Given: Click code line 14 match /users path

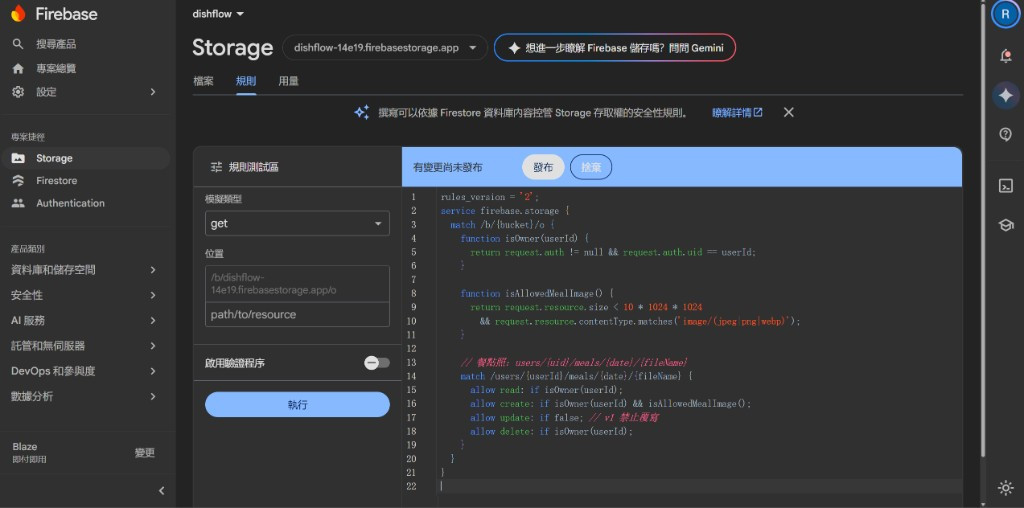Looking at the screenshot, I should click(575, 377).
